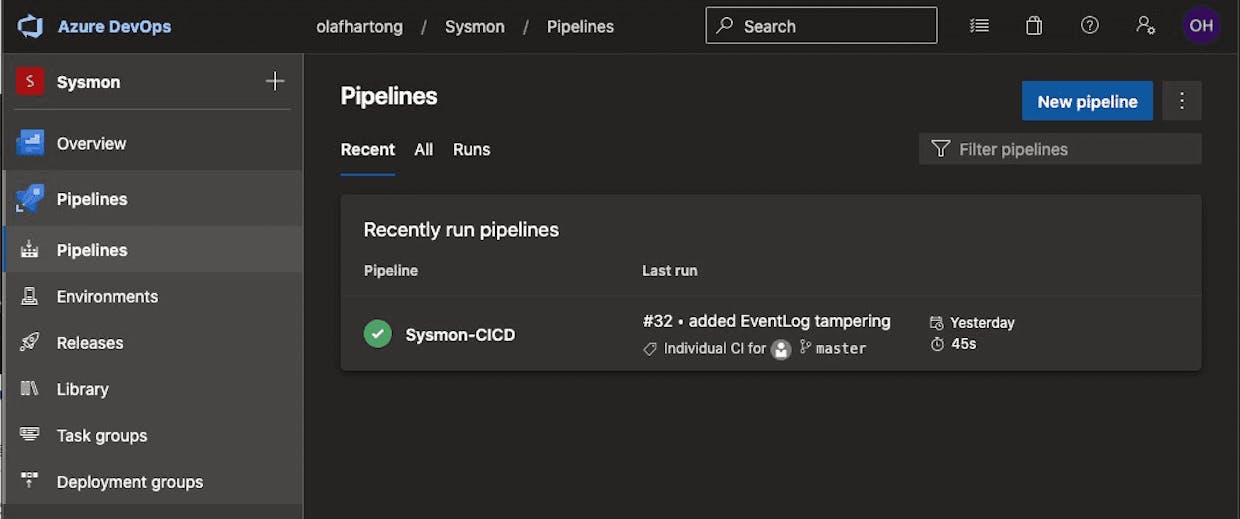Open Releases in the sidebar

click(x=151, y=343)
